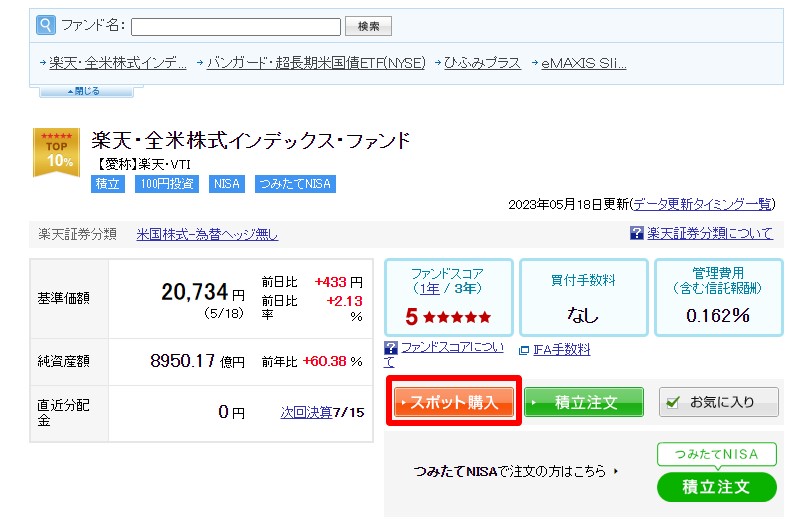This screenshot has width=795, height=526.
Task: Click the external window icon beside IFA手数料
Action: tap(524, 350)
